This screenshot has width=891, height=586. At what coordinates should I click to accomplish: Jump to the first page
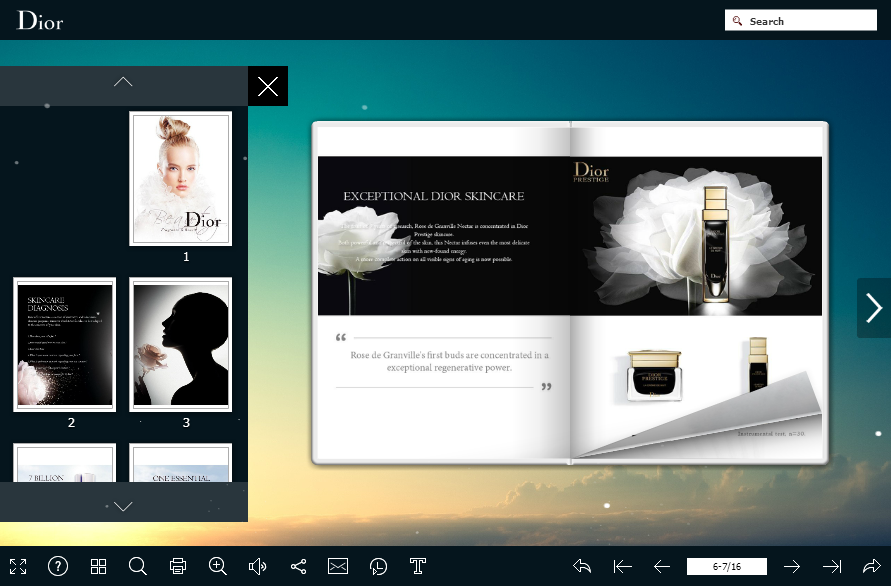tap(623, 566)
